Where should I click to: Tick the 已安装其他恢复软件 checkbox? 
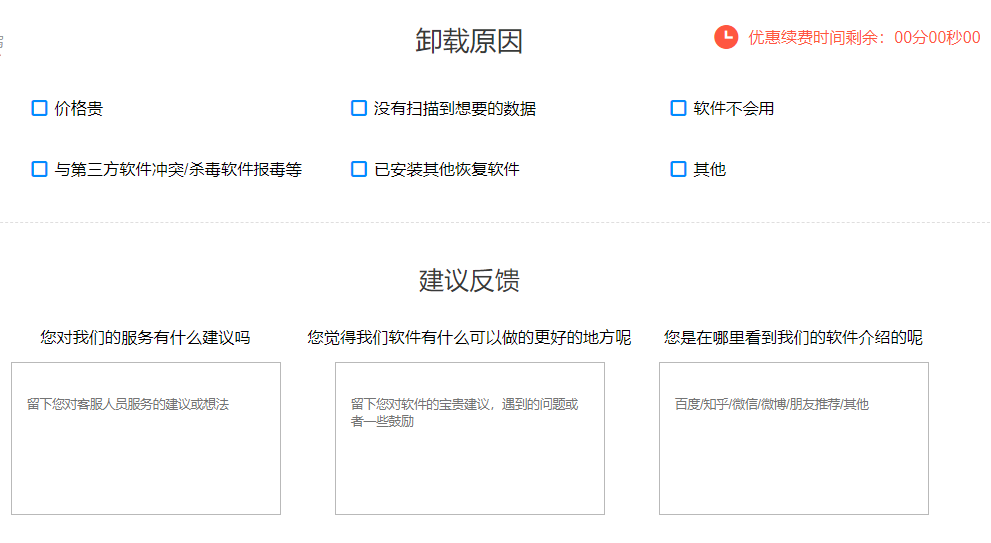[358, 169]
